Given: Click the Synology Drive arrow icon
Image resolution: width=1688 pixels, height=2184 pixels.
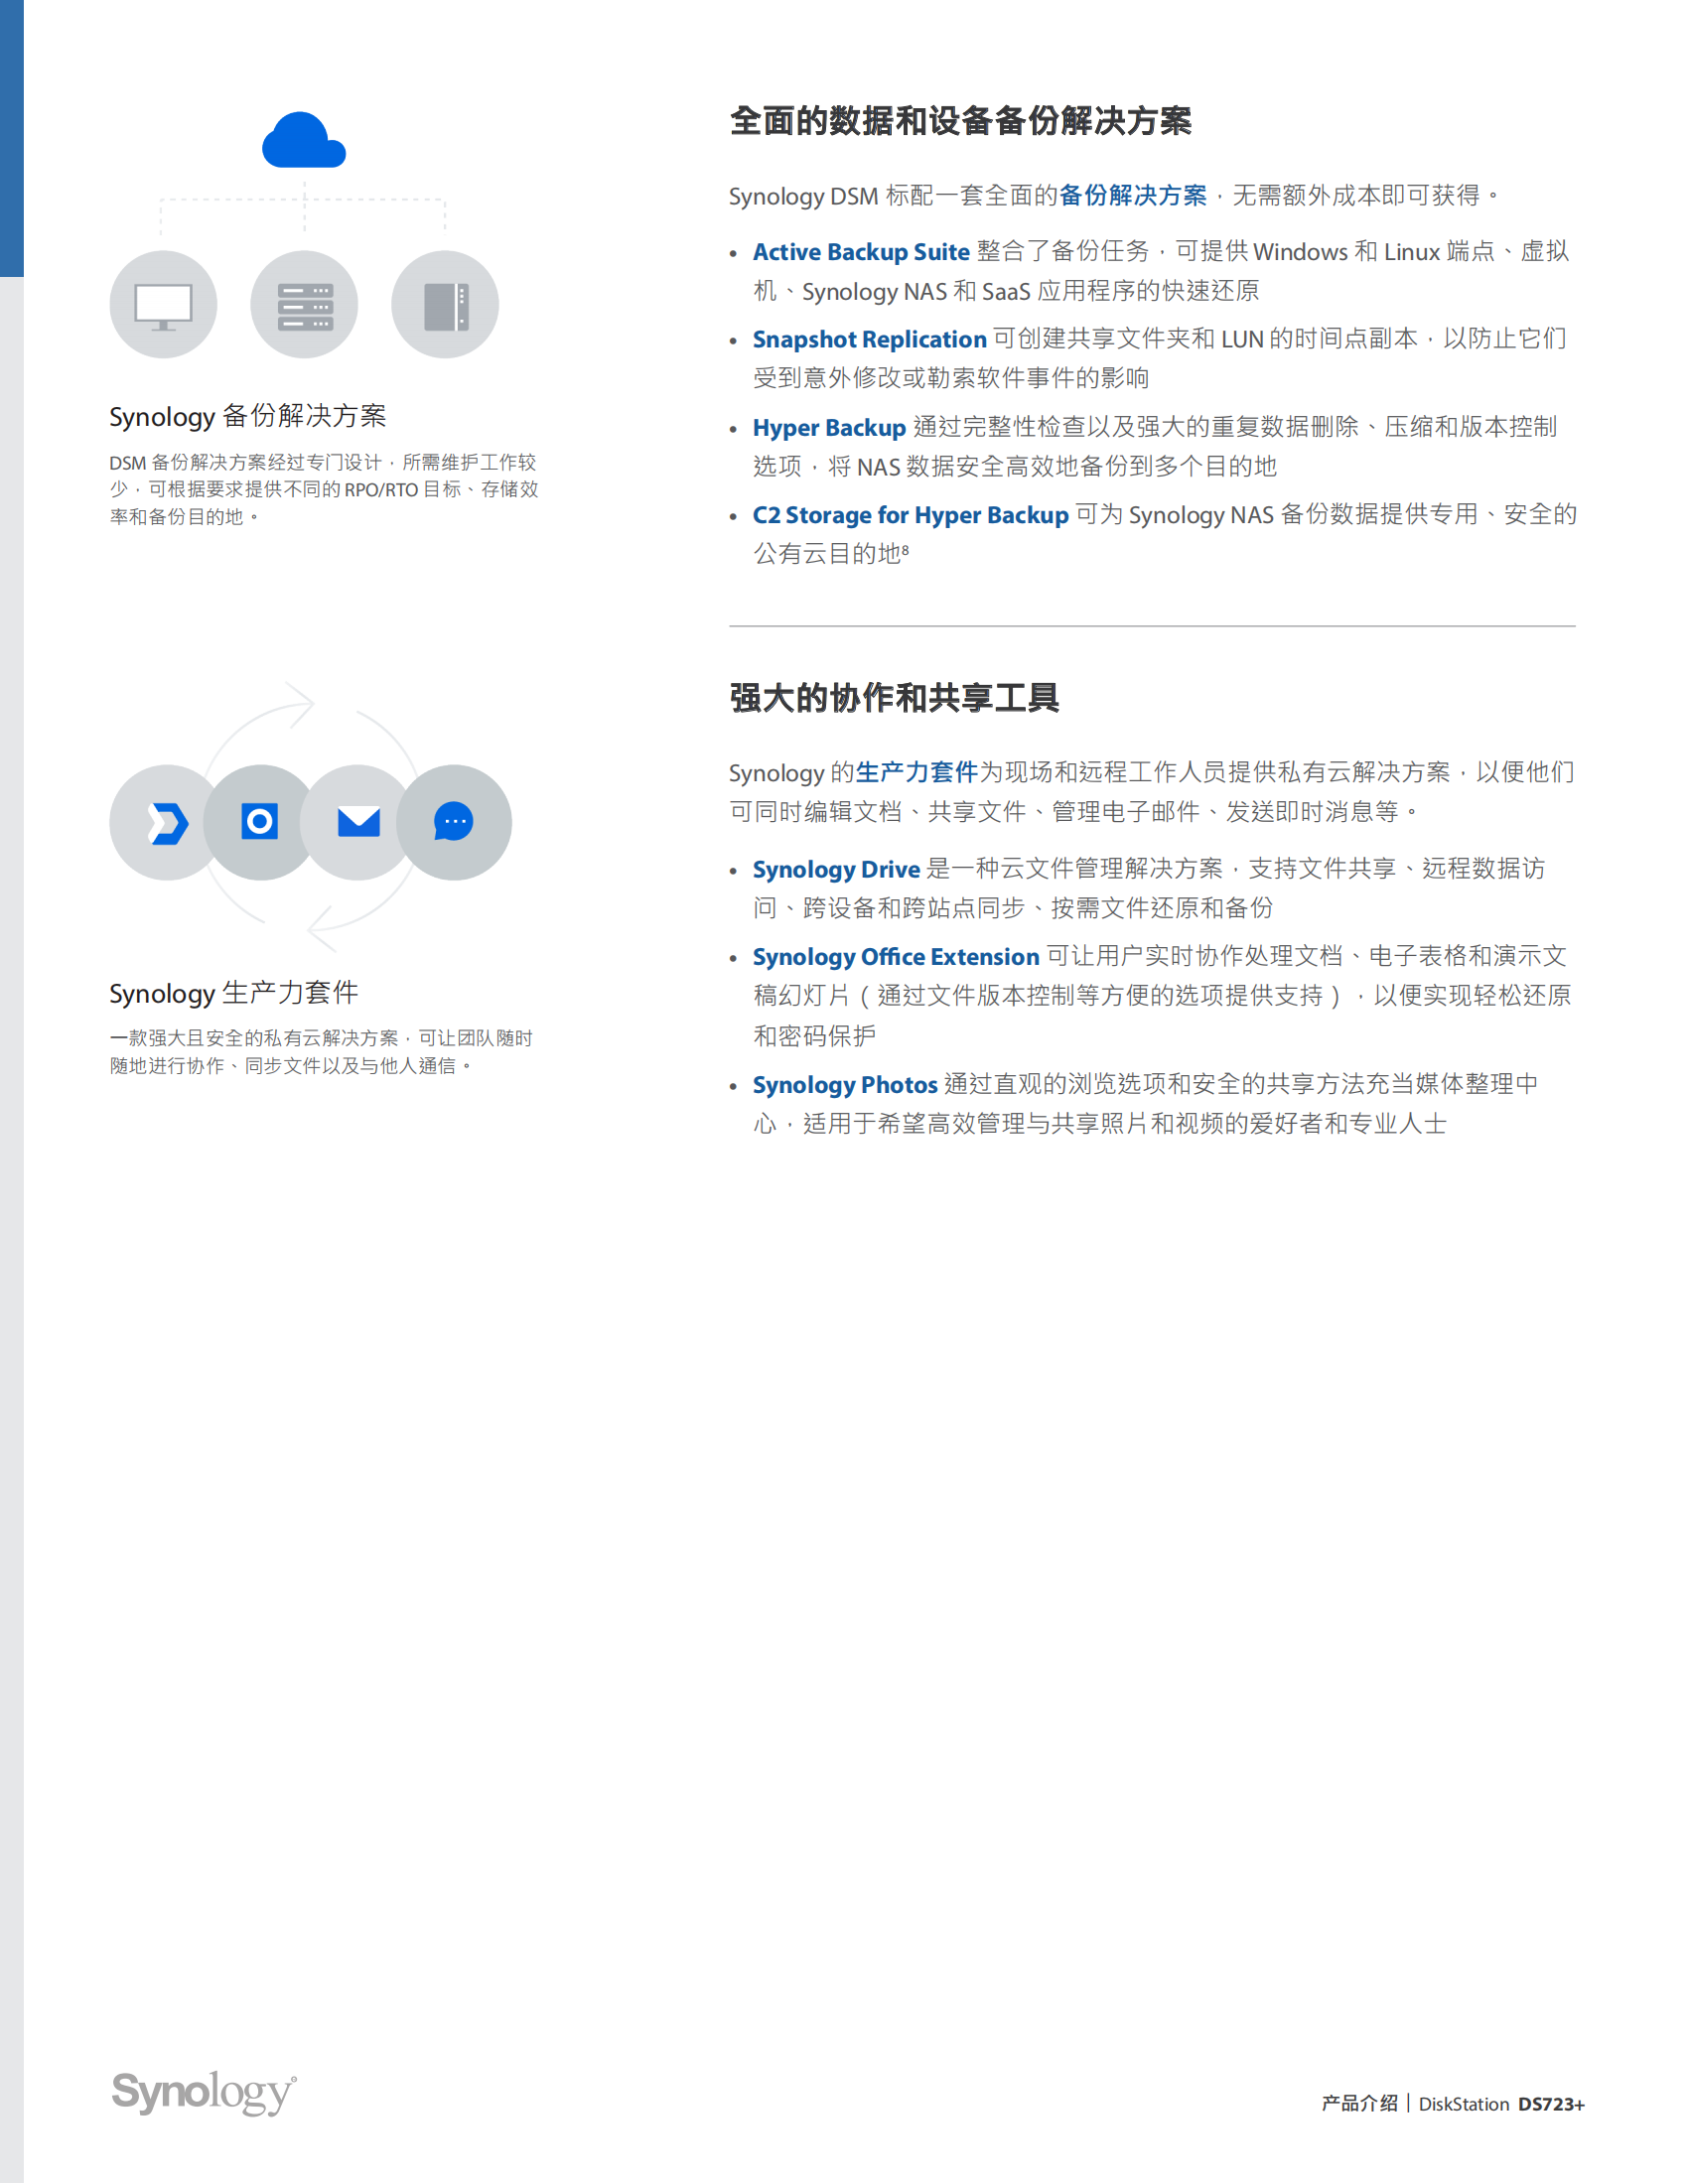Looking at the screenshot, I should (167, 823).
